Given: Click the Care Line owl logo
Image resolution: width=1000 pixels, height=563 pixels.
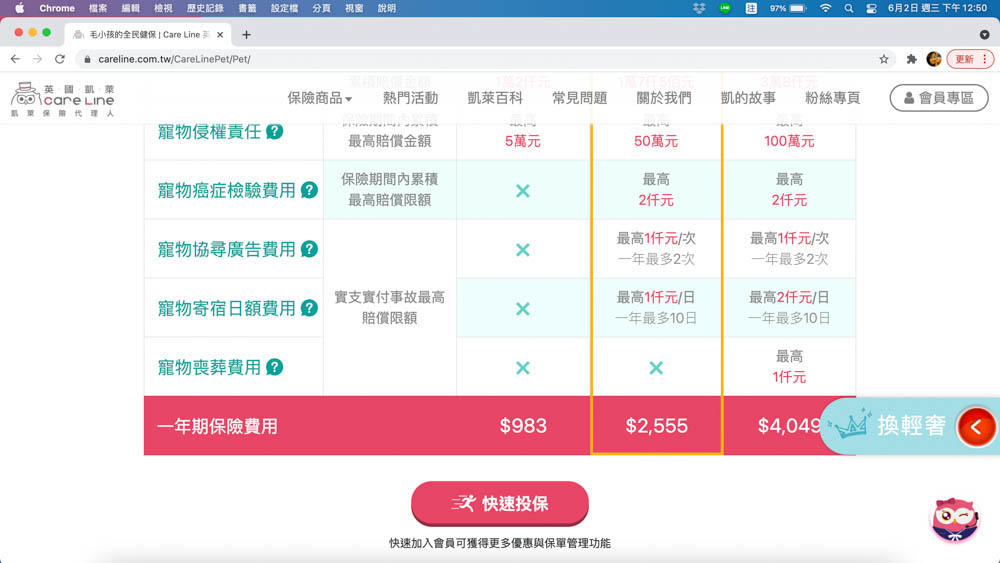Looking at the screenshot, I should [x=62, y=98].
